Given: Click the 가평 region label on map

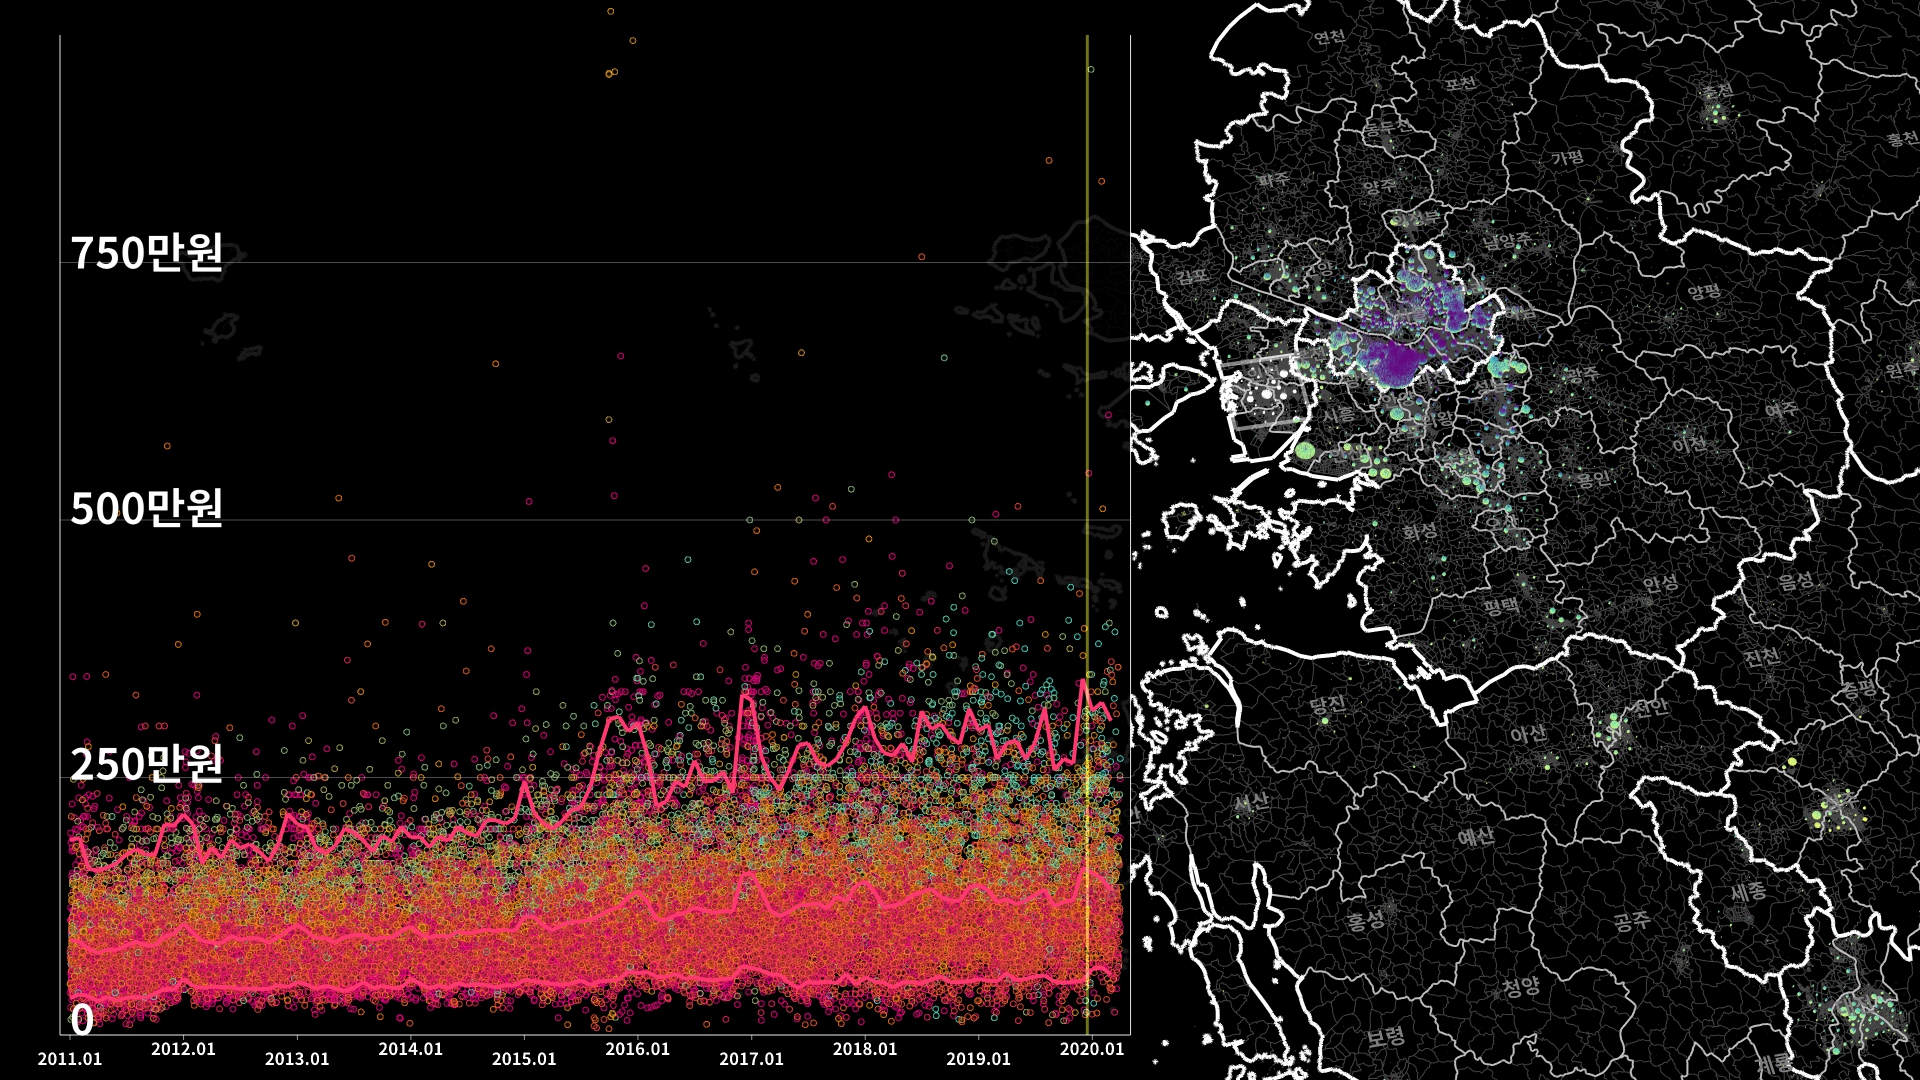Looking at the screenshot, I should [x=1568, y=157].
